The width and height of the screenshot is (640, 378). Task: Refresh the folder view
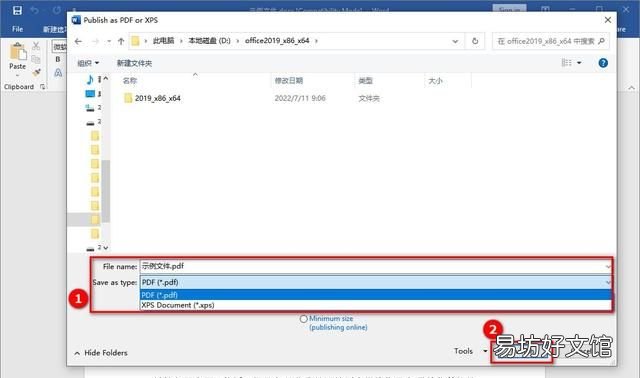click(475, 41)
